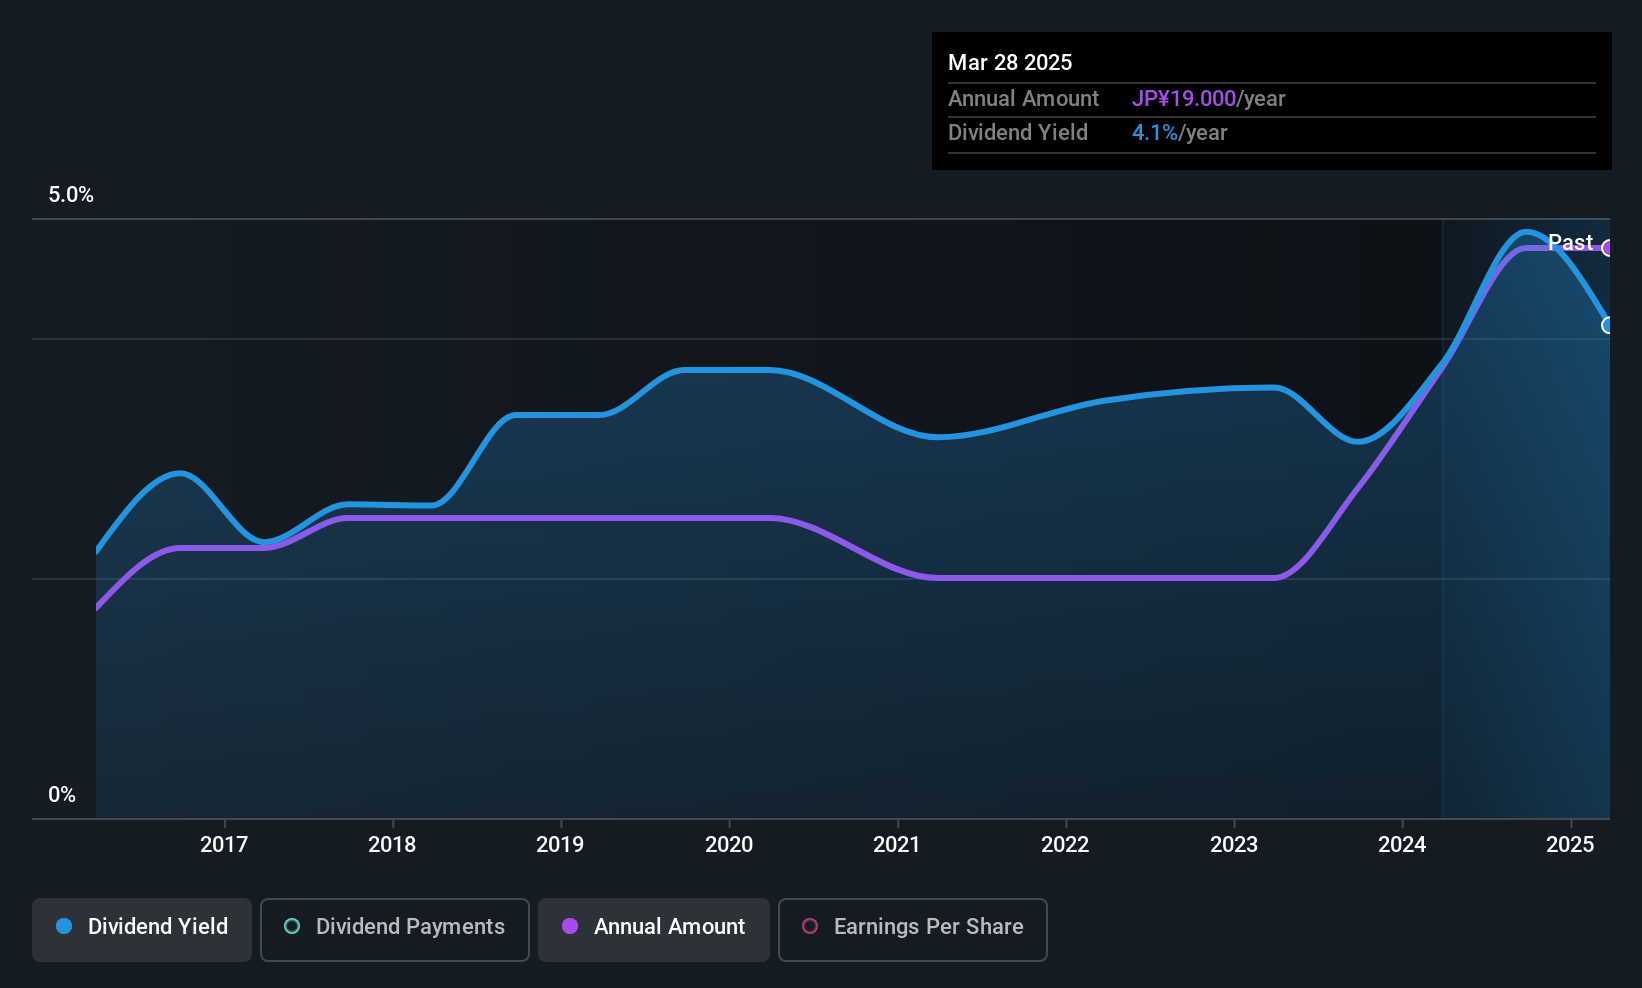Click the 4.1%/year dividend yield value
Viewport: 1642px width, 988px height.
[x=1179, y=132]
